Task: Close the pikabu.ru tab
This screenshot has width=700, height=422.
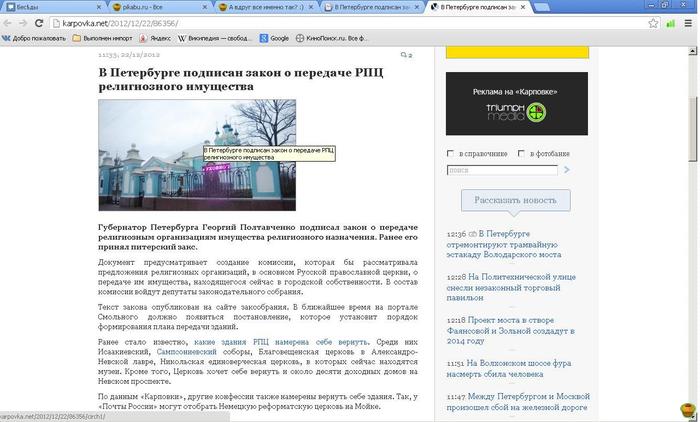Action: coord(205,7)
